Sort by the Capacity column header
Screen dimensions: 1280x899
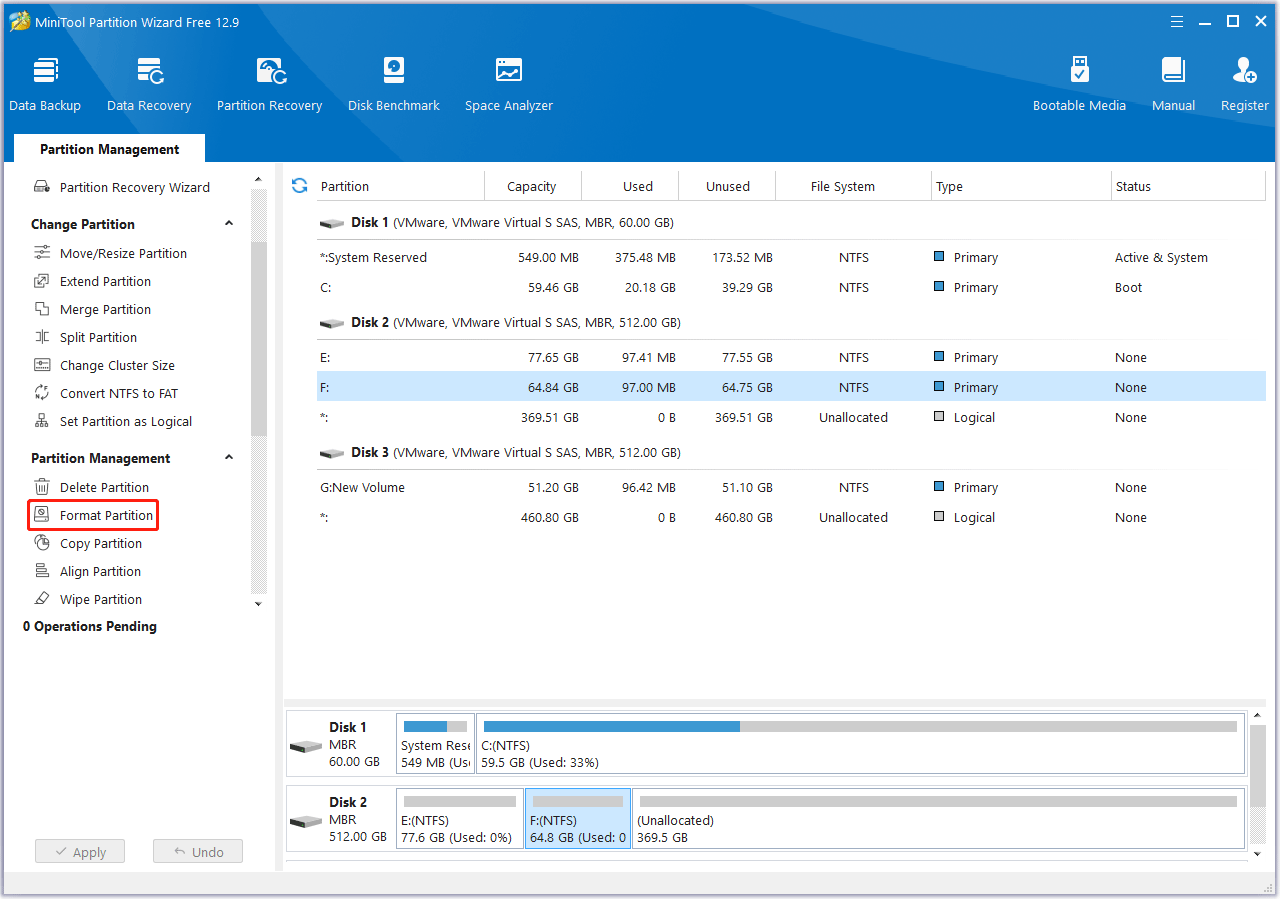533,186
